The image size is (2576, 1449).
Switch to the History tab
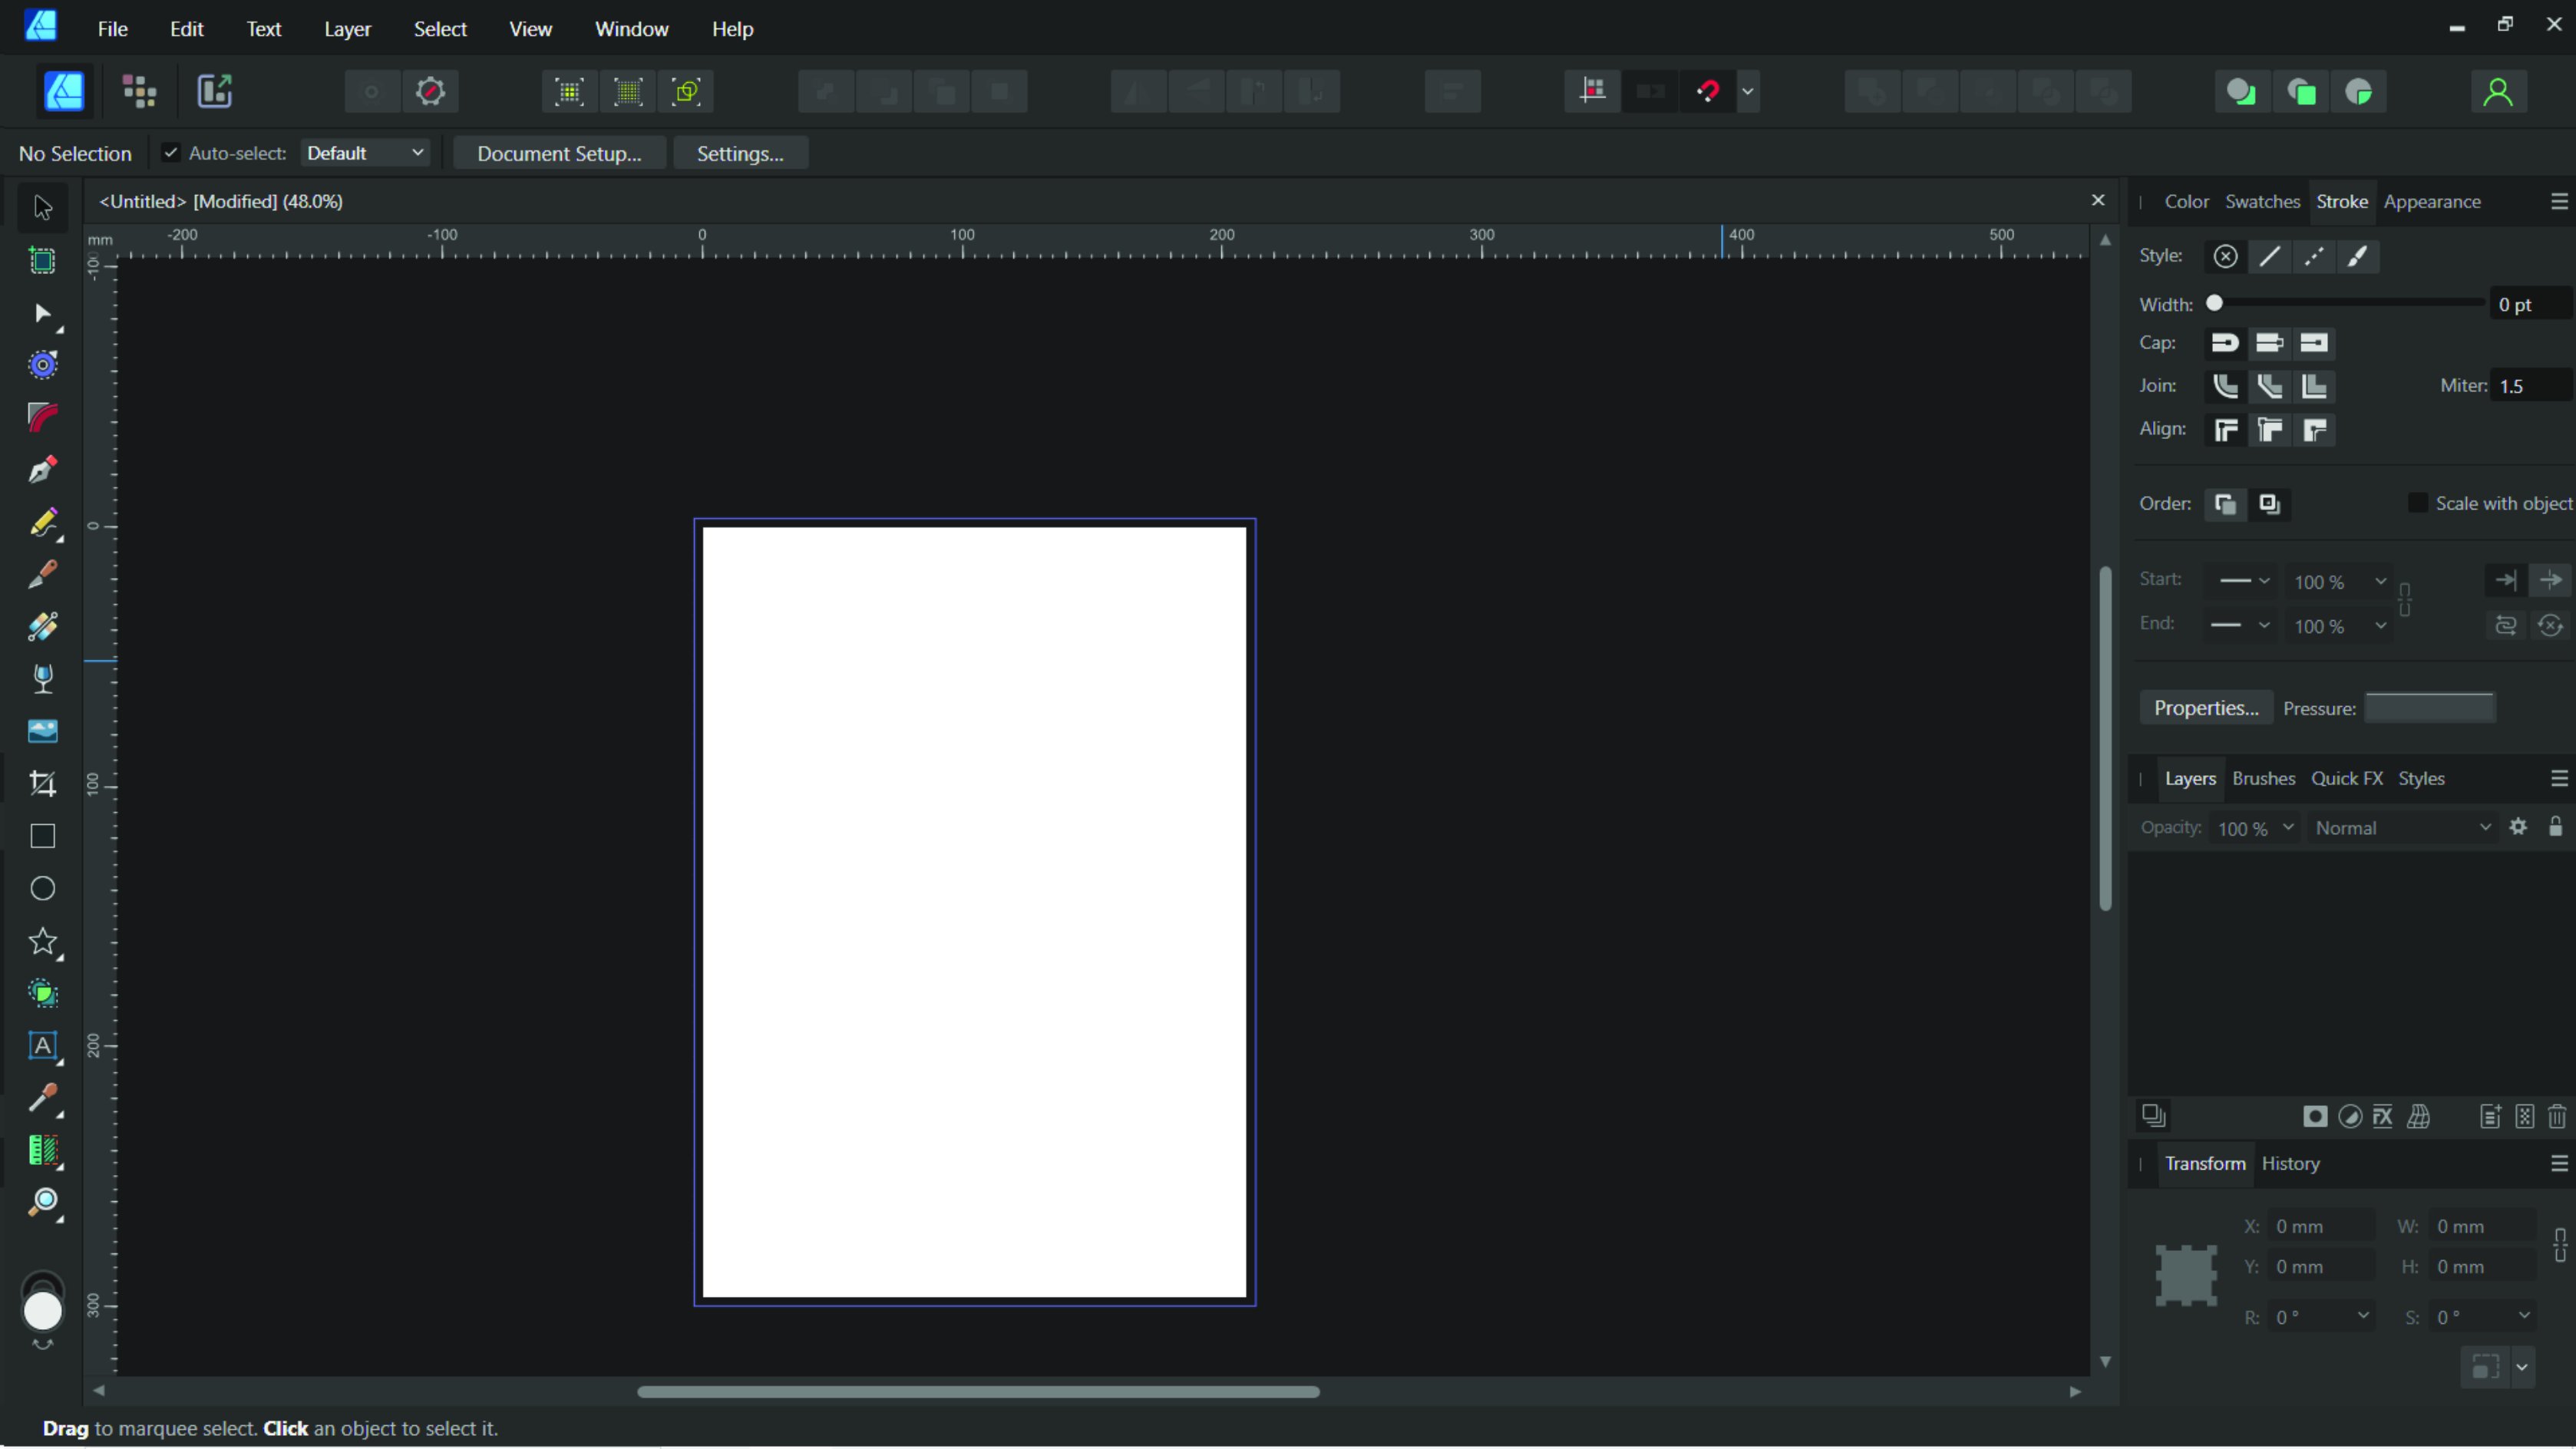click(2290, 1163)
